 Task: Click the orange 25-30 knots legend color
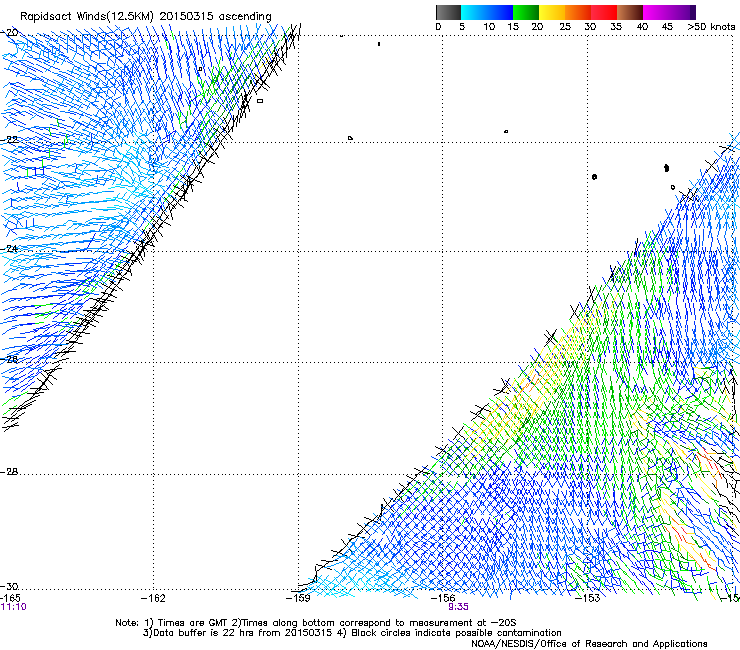pos(578,12)
